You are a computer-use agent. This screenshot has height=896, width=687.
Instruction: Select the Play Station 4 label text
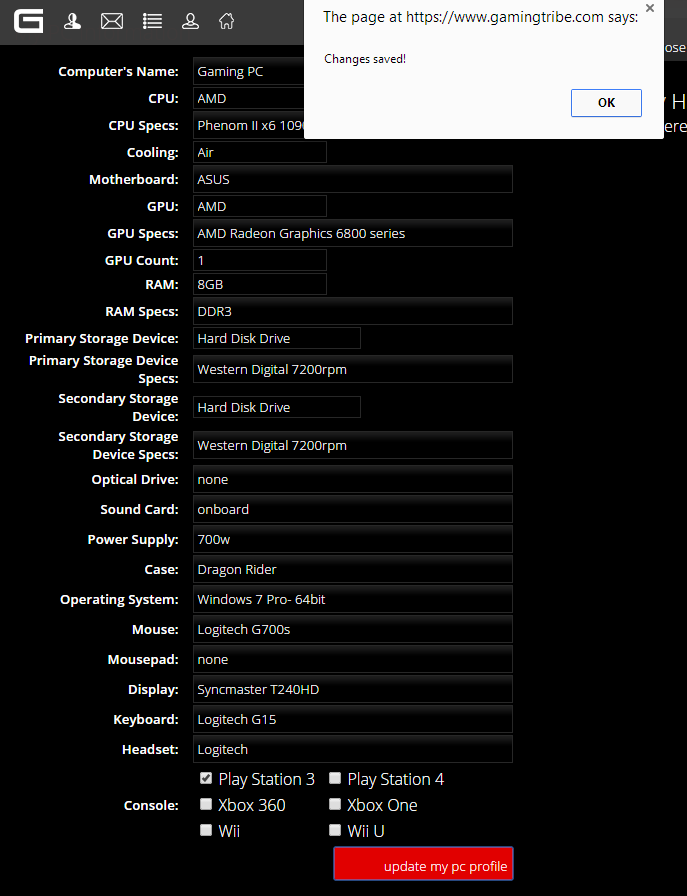[396, 779]
